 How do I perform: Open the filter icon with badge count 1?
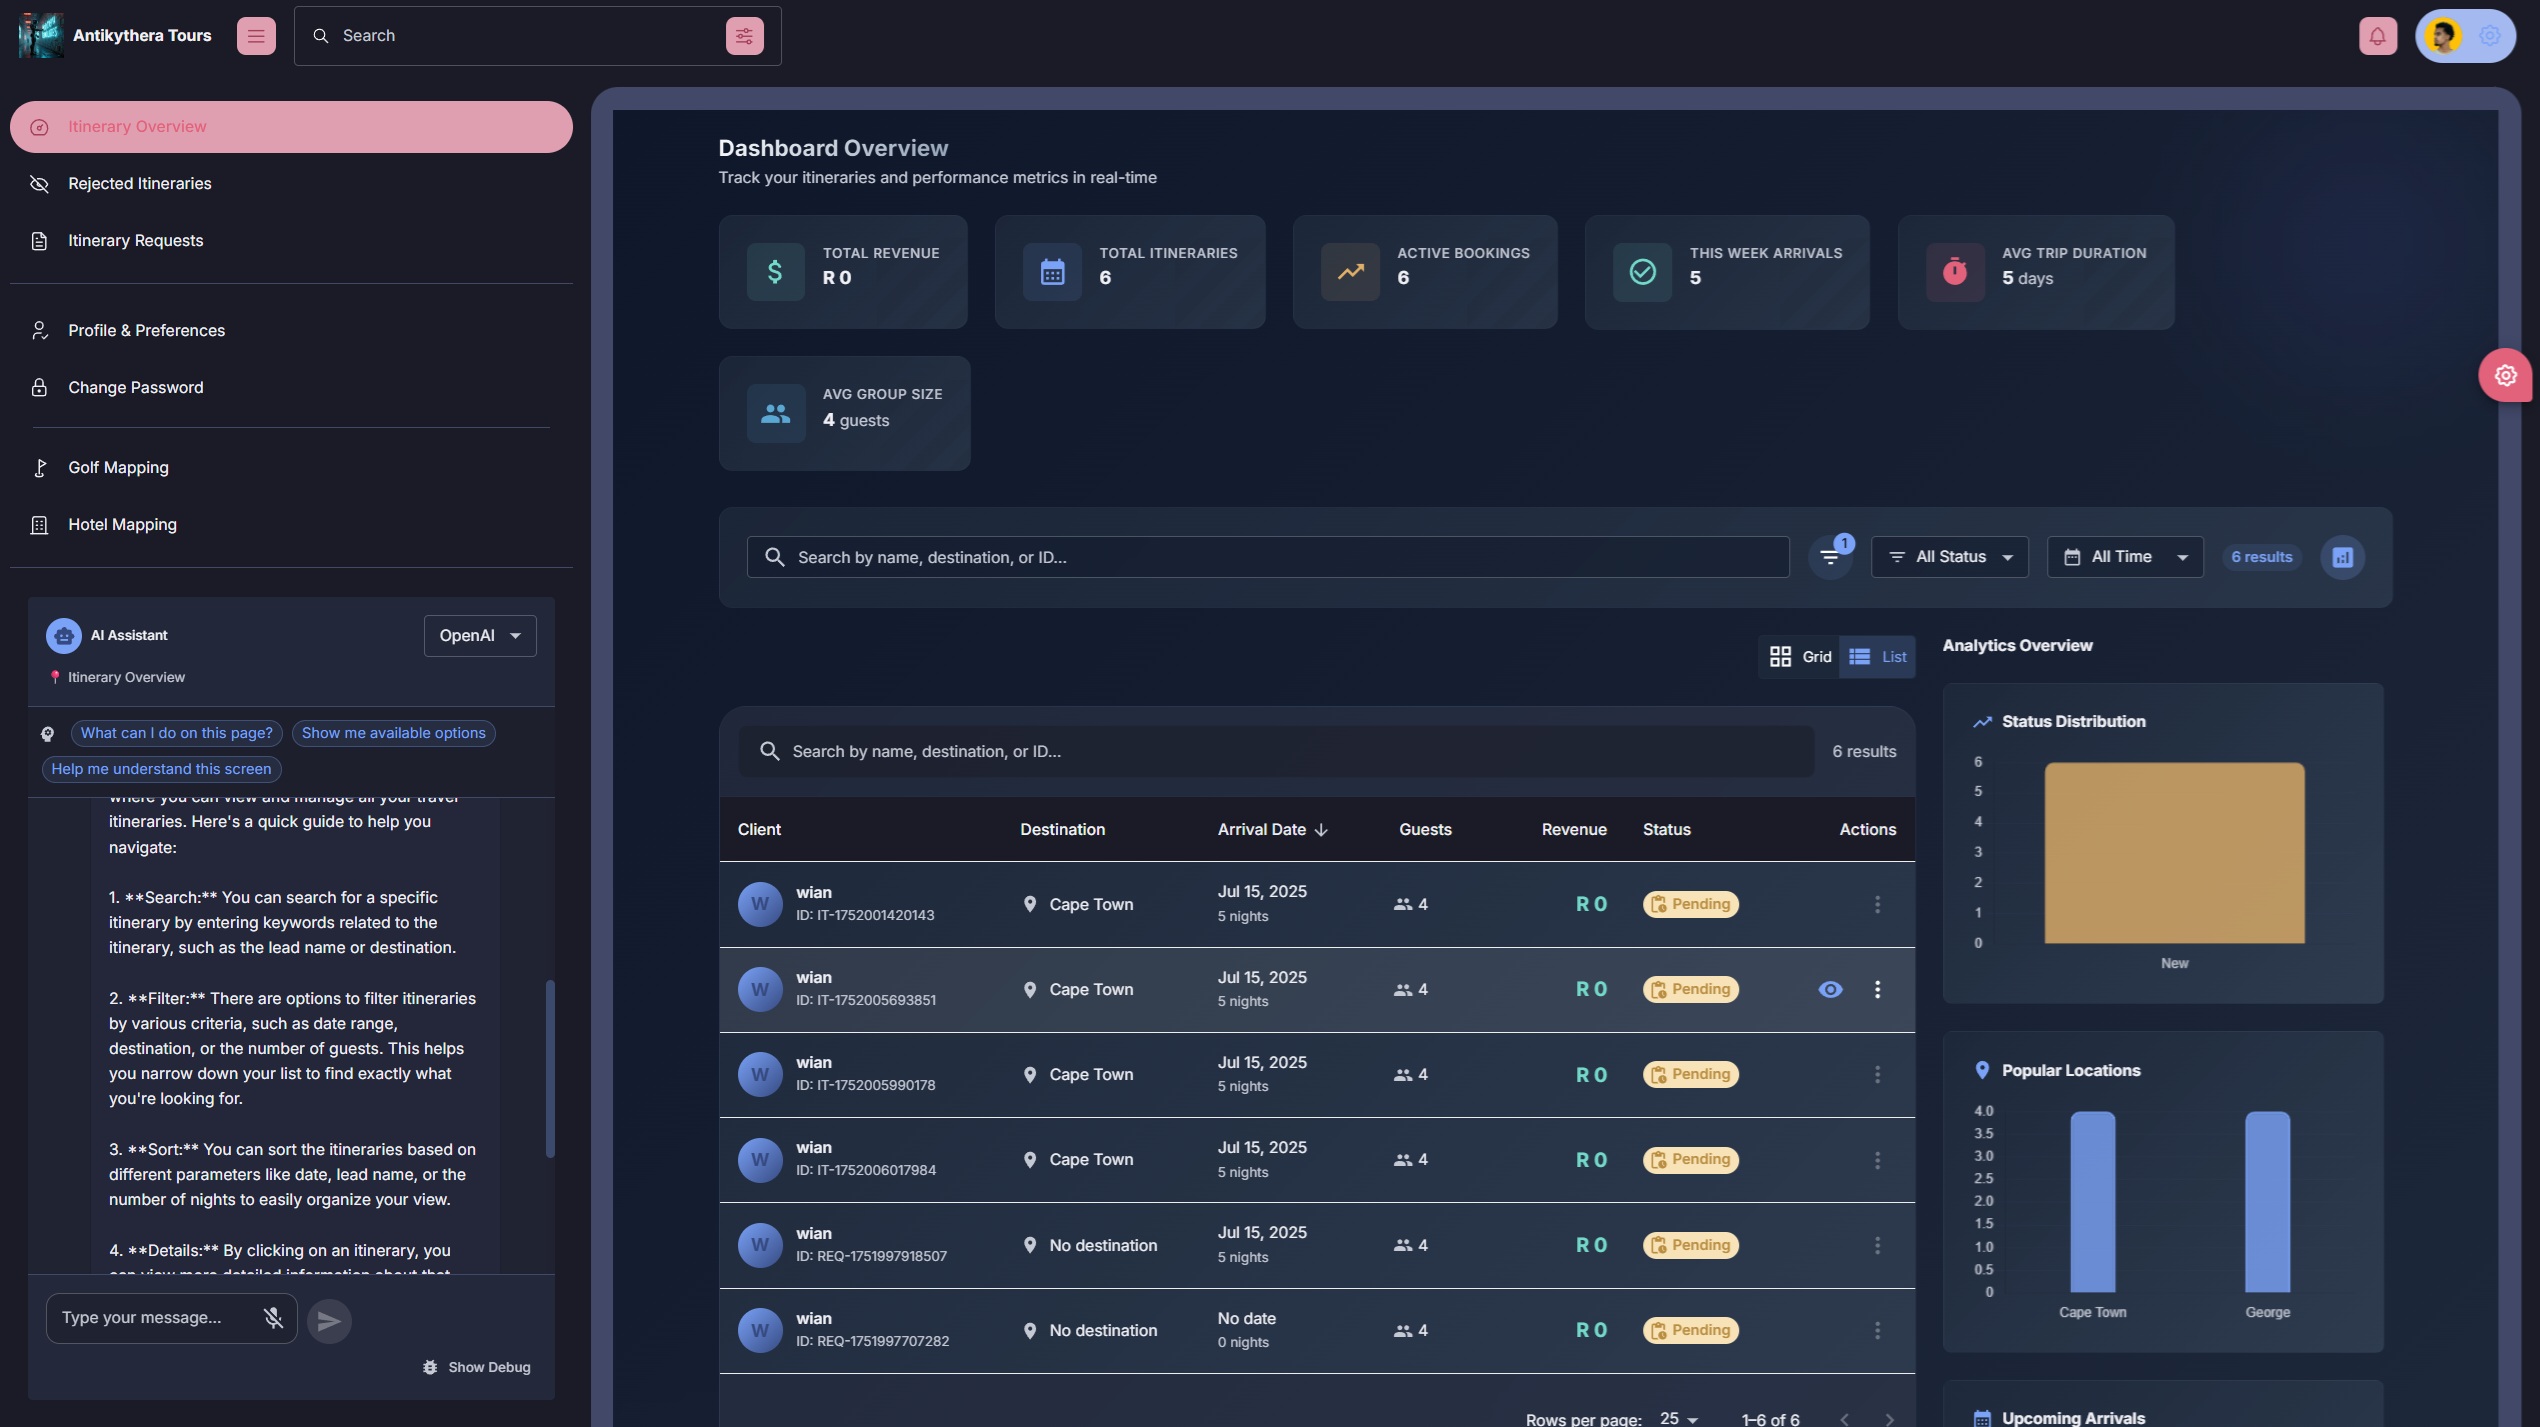[1830, 558]
